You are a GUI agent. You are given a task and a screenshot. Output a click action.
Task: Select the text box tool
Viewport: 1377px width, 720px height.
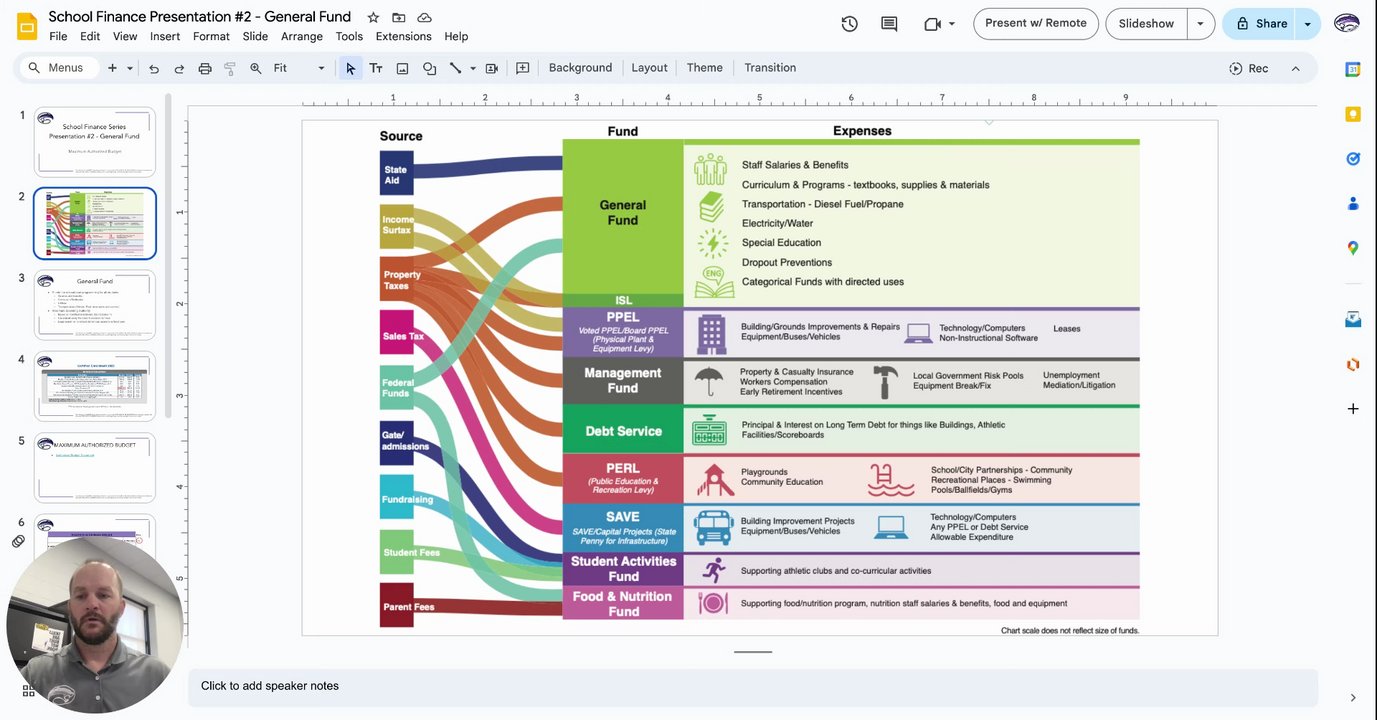click(x=376, y=68)
